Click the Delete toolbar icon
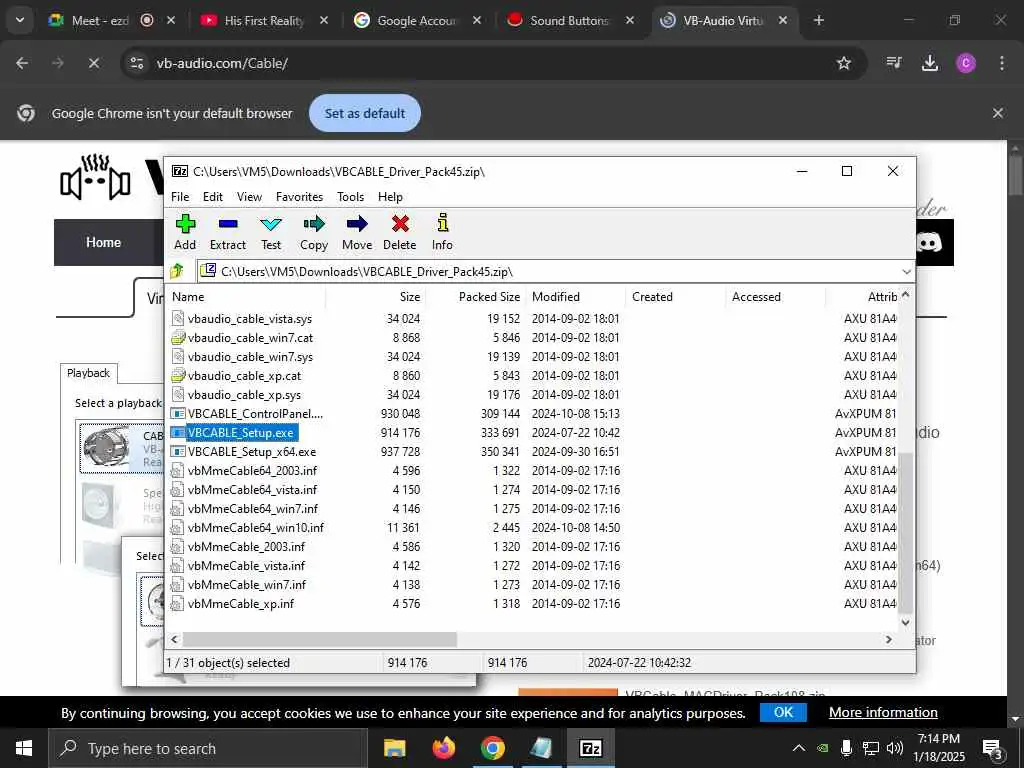Image resolution: width=1024 pixels, height=768 pixels. click(x=400, y=224)
